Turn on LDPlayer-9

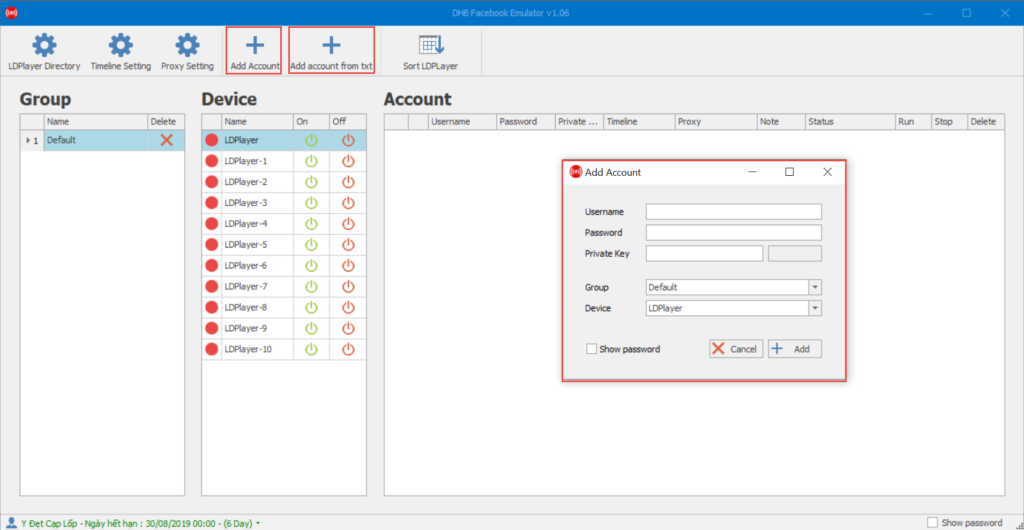coord(312,328)
